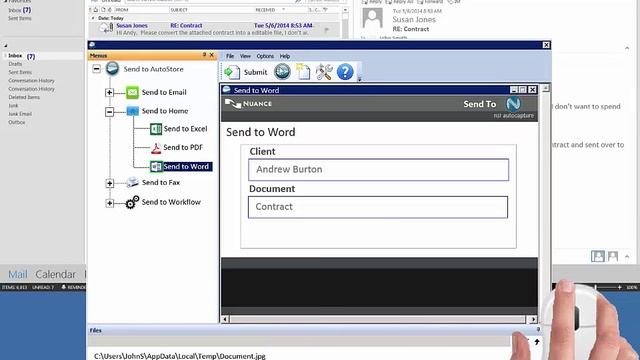Select the Send to Word tree item
The width and height of the screenshot is (640, 360).
(187, 167)
